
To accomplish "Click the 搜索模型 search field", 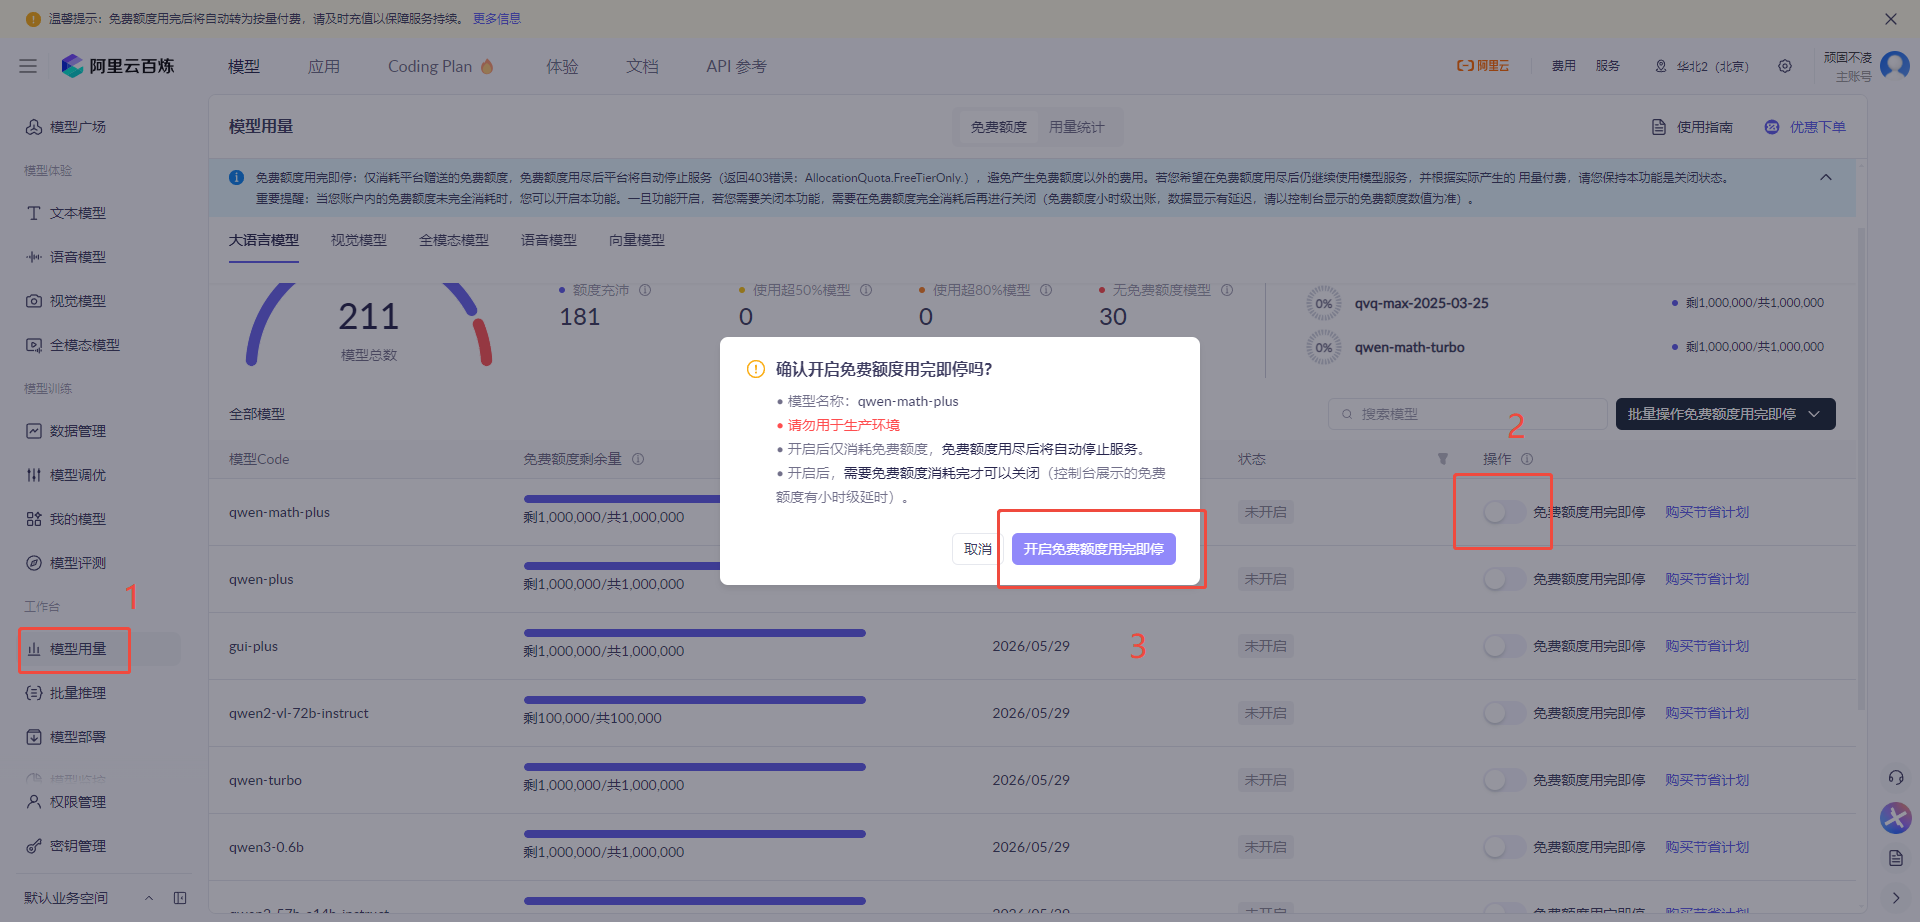I will pos(1467,413).
